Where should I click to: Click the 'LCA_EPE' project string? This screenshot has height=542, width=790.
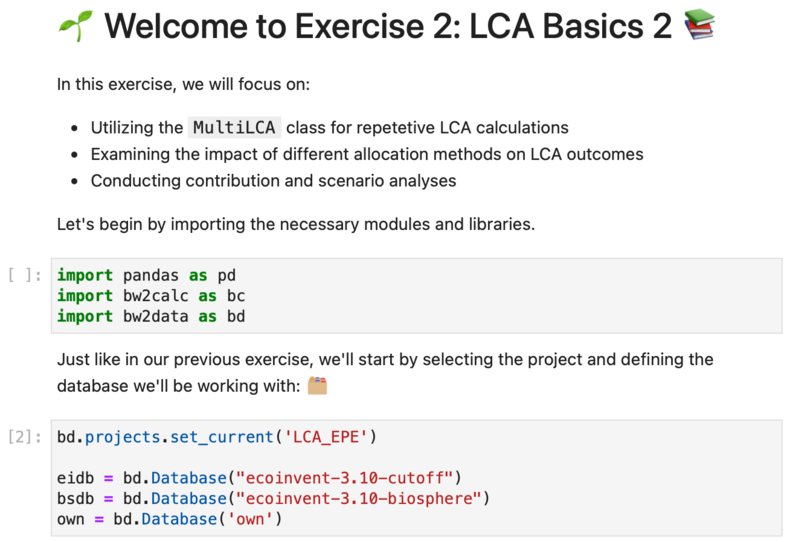pyautogui.click(x=326, y=437)
